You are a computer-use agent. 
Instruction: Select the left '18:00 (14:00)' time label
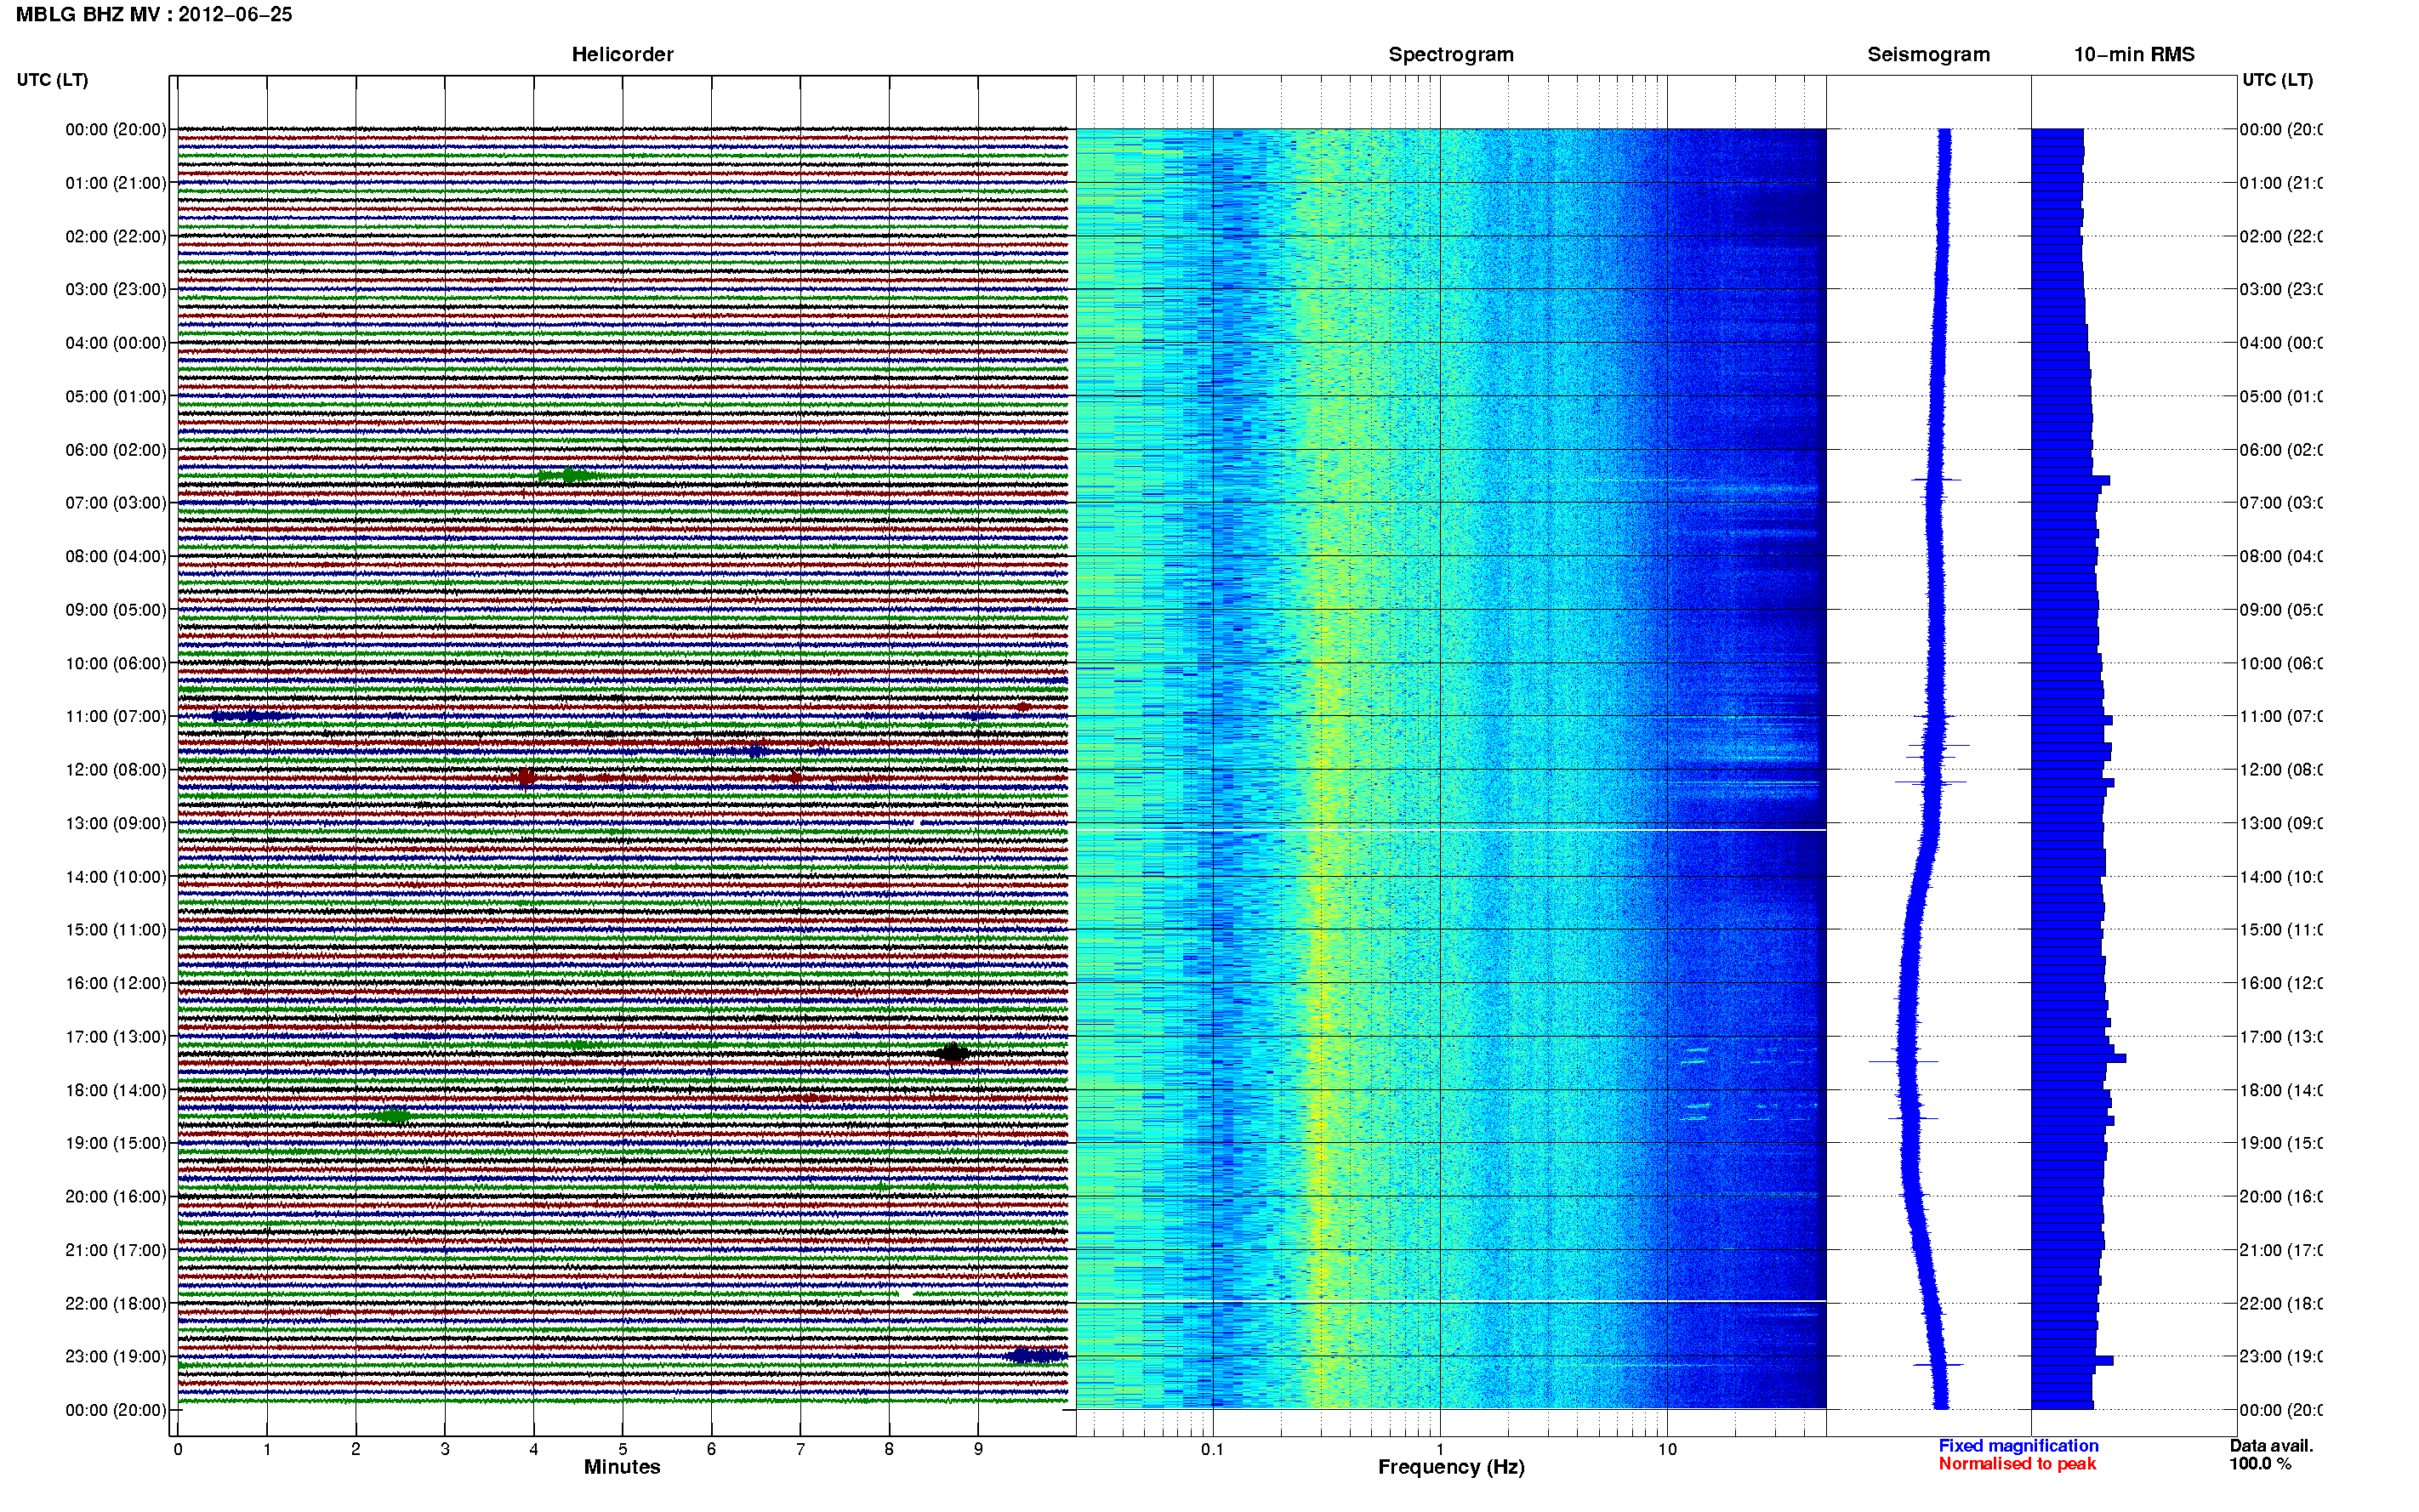116,1090
